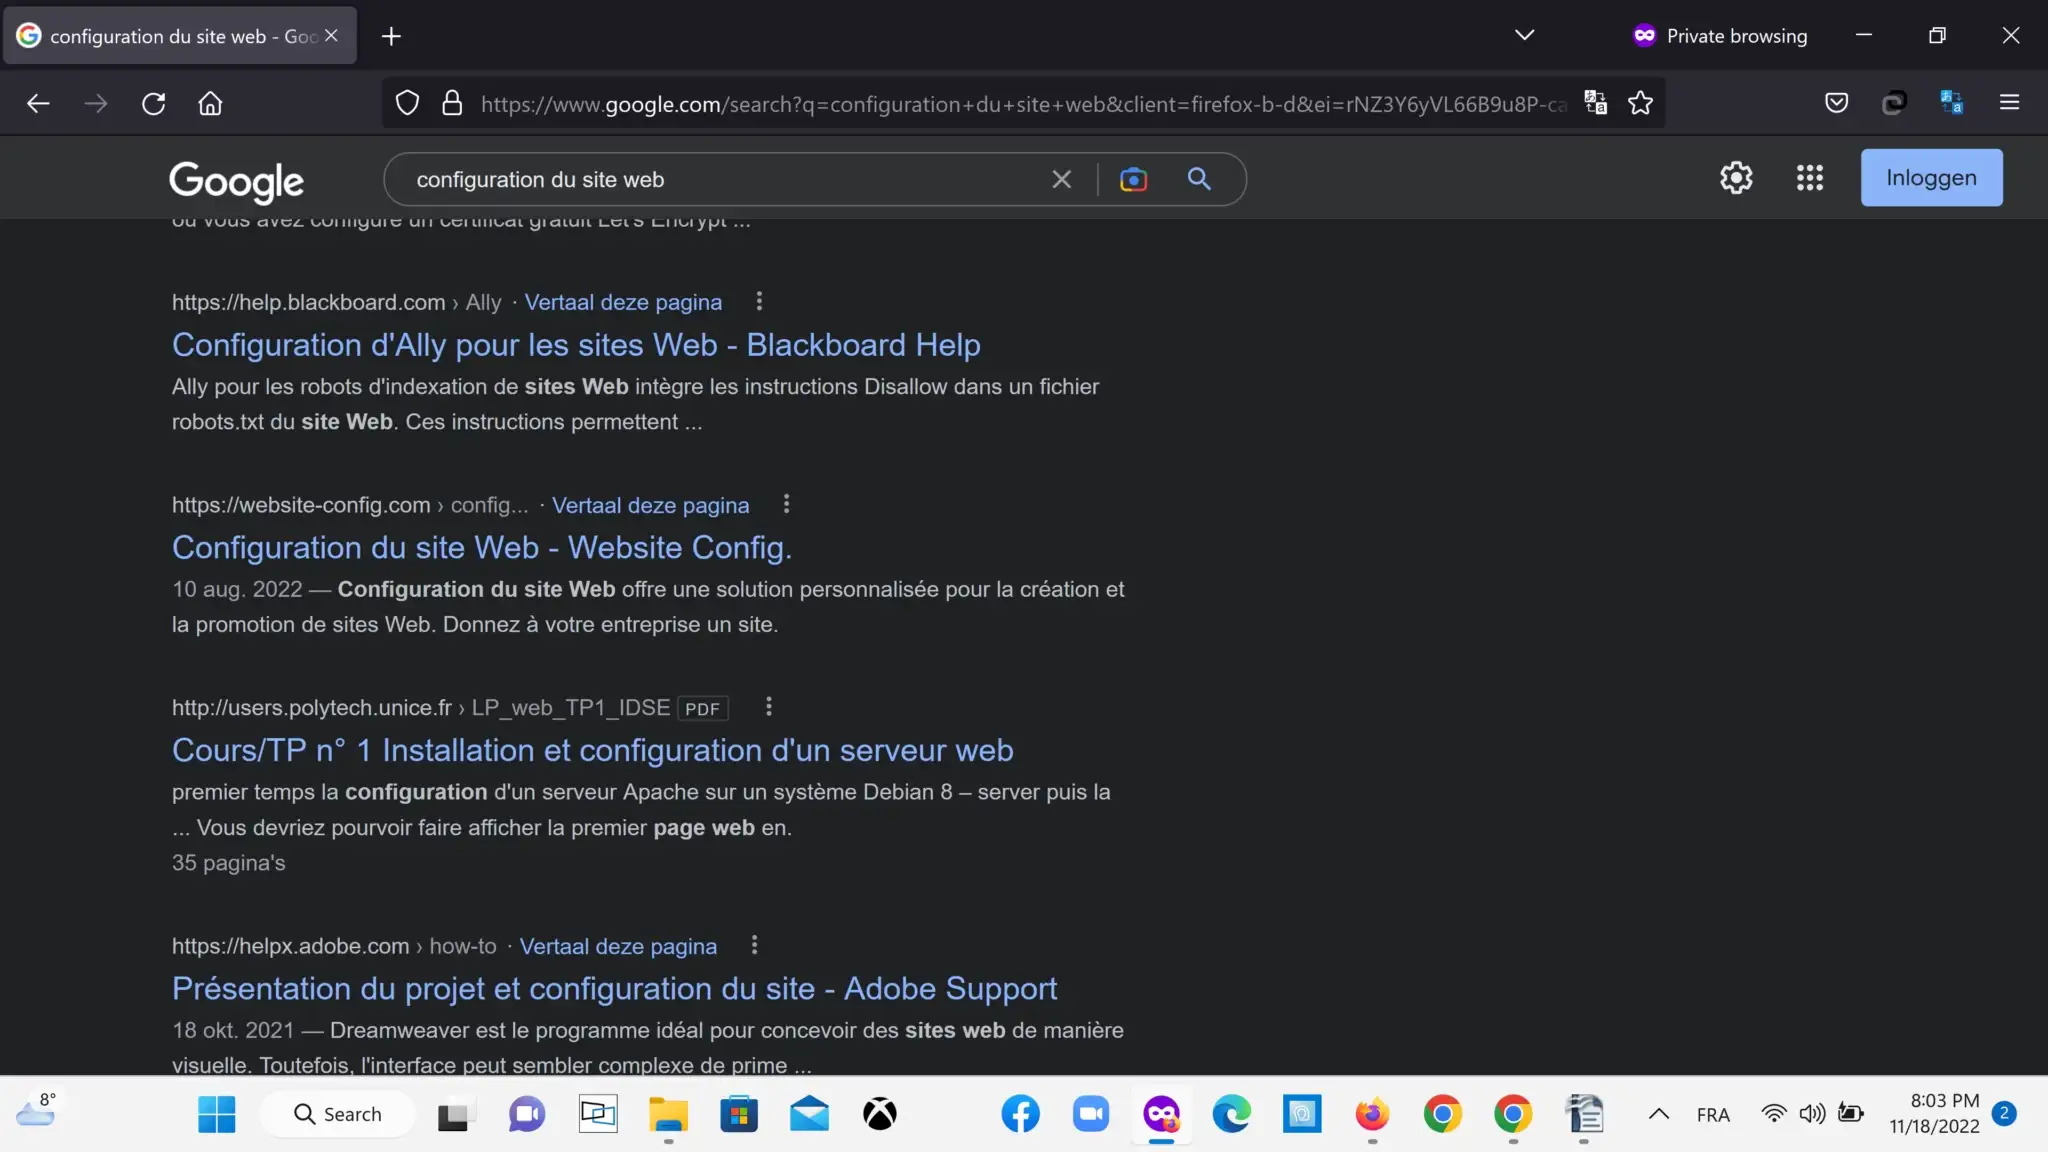Open volume control in system tray
Image resolution: width=2048 pixels, height=1152 pixels.
(1812, 1113)
